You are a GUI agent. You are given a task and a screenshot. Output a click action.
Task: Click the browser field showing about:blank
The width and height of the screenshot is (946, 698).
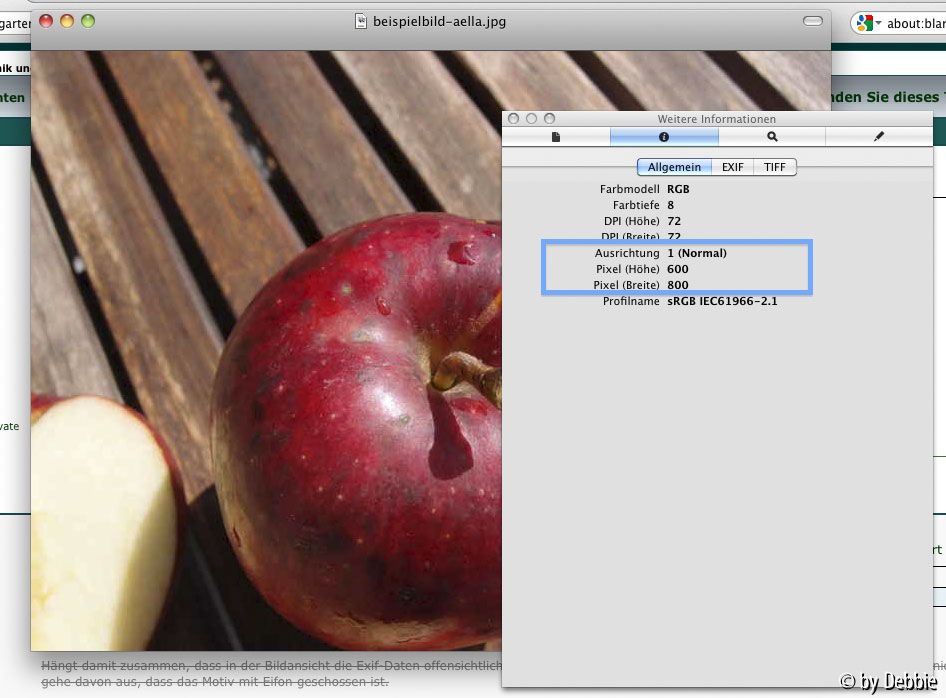click(x=914, y=24)
